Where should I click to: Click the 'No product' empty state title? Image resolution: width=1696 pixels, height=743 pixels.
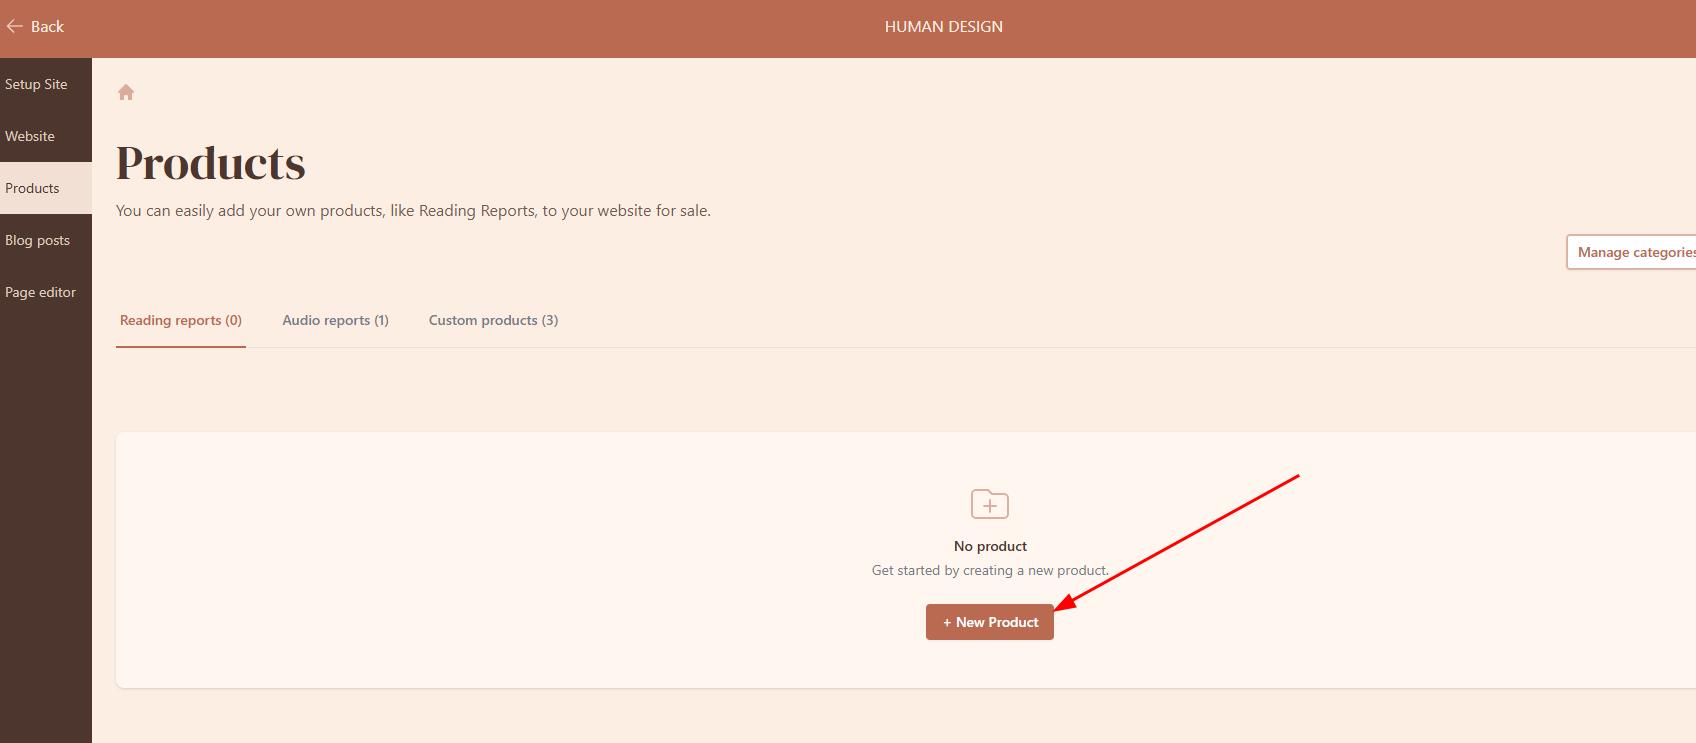pyautogui.click(x=990, y=546)
